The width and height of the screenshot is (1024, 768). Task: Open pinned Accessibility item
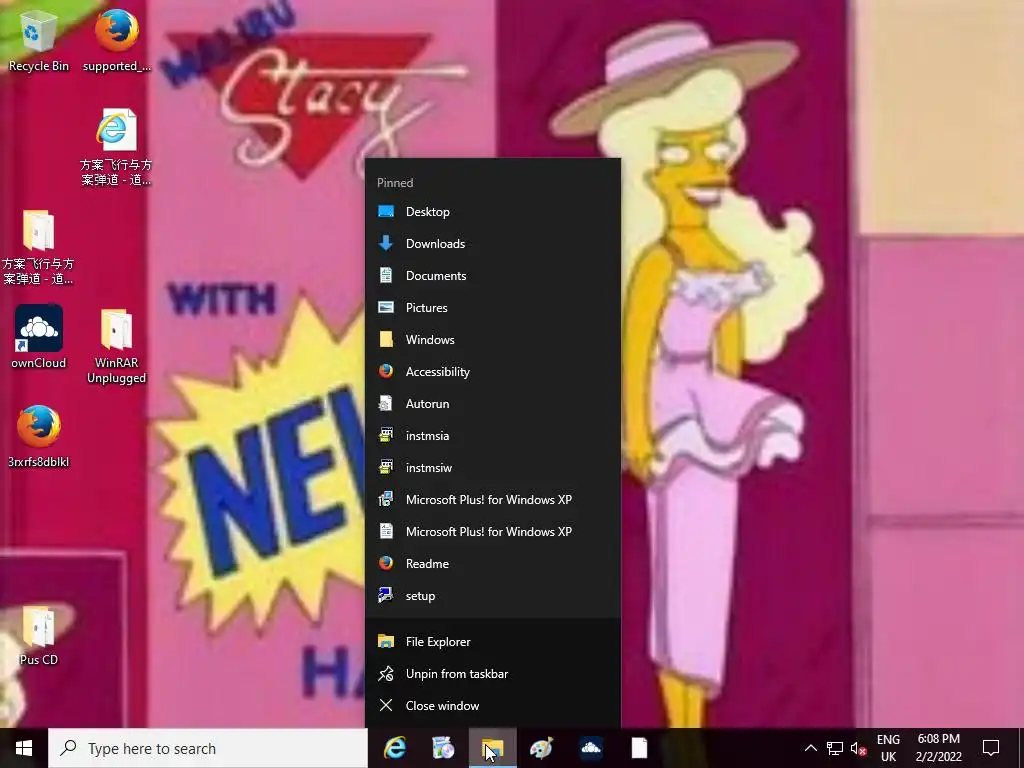(492, 372)
